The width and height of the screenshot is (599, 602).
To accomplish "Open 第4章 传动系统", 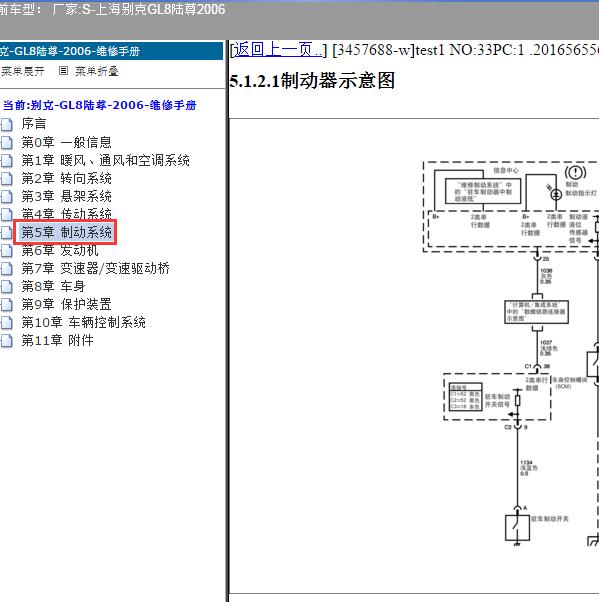I will tap(66, 213).
